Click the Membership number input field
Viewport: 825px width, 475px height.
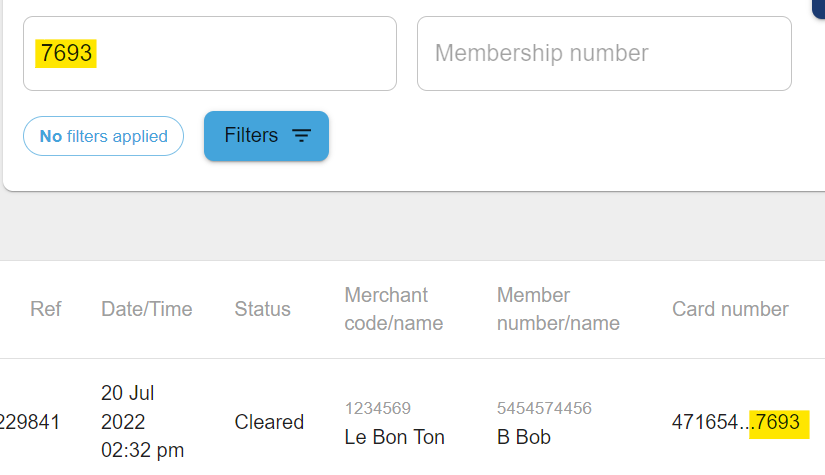604,54
